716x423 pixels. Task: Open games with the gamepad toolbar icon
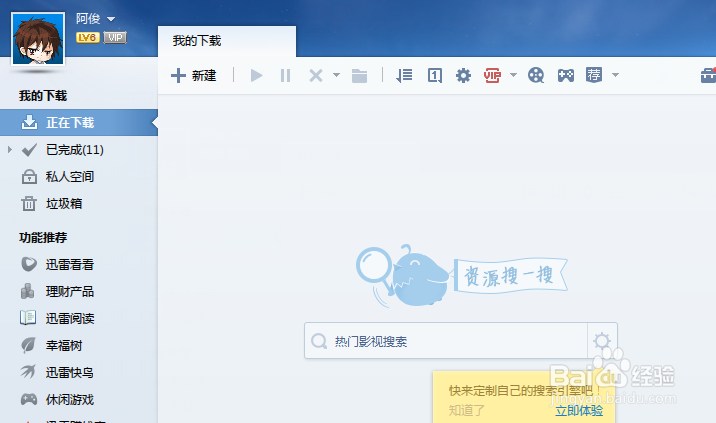(566, 75)
